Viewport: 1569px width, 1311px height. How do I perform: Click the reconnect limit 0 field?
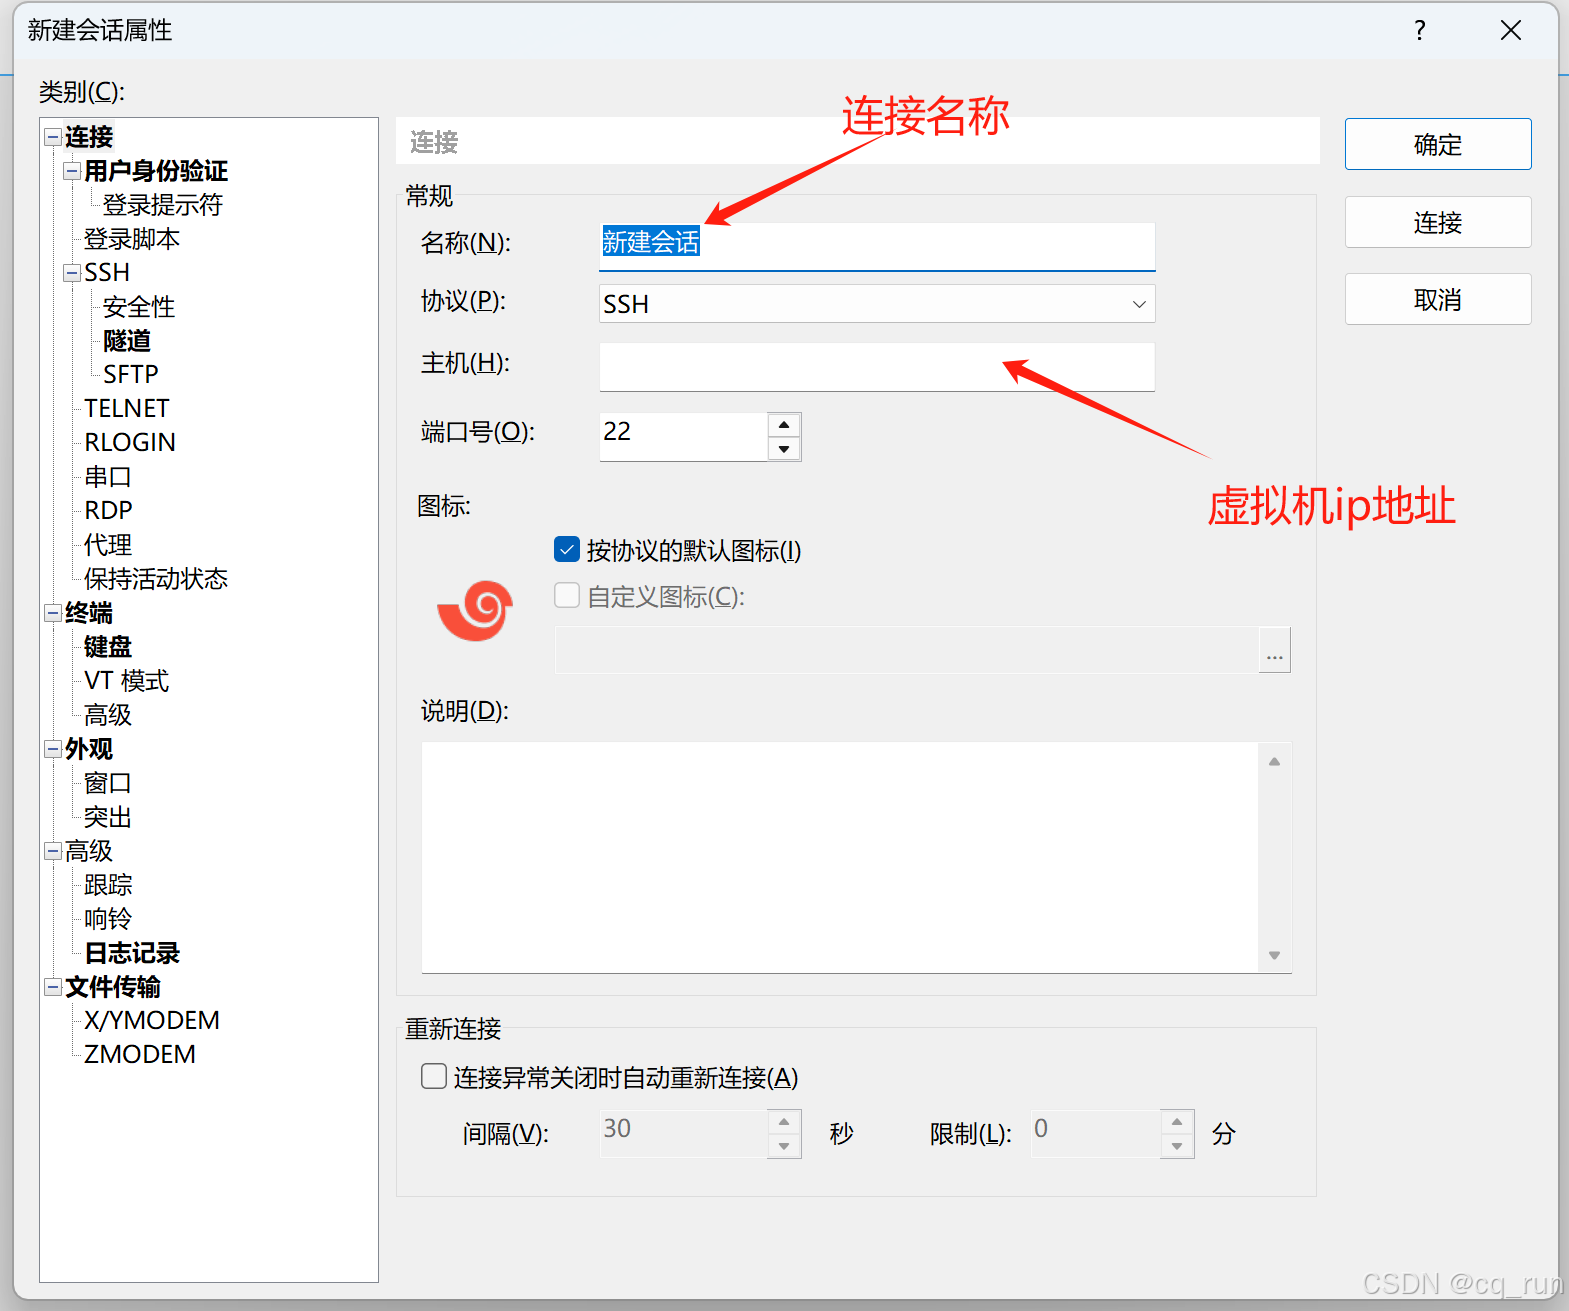coord(1096,1134)
